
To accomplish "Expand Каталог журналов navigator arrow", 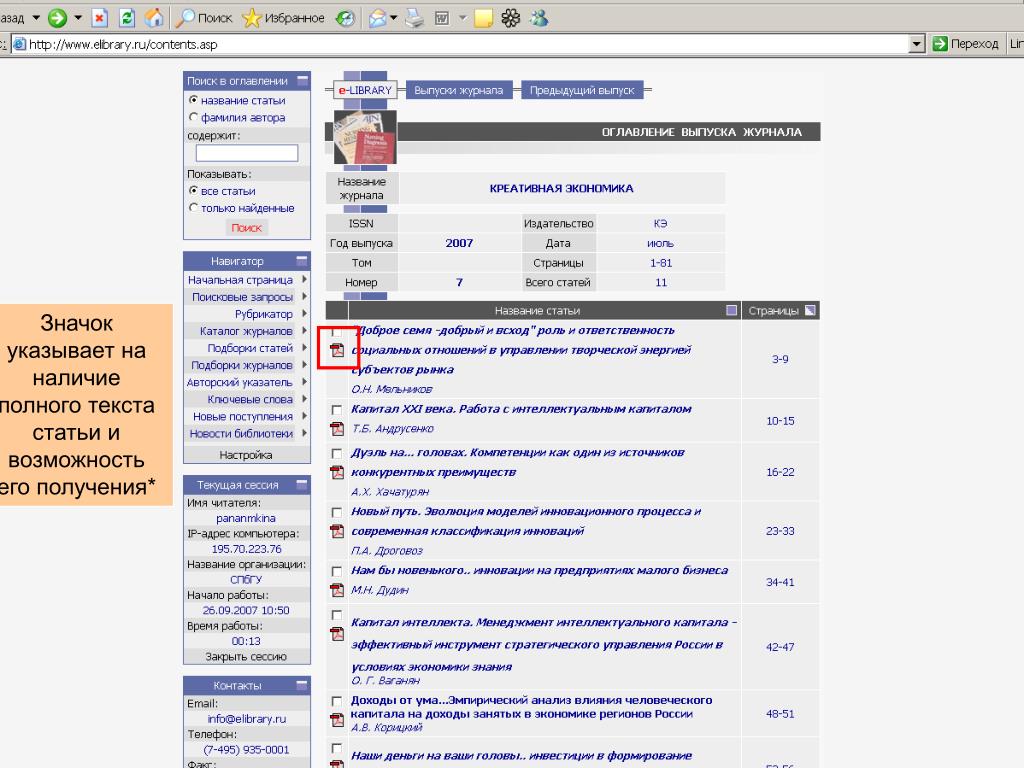I will point(304,330).
